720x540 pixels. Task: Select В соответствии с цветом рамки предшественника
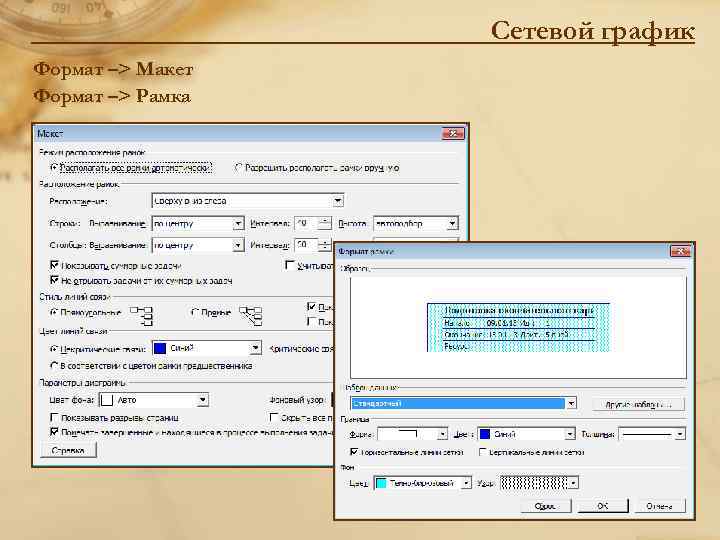[151, 366]
